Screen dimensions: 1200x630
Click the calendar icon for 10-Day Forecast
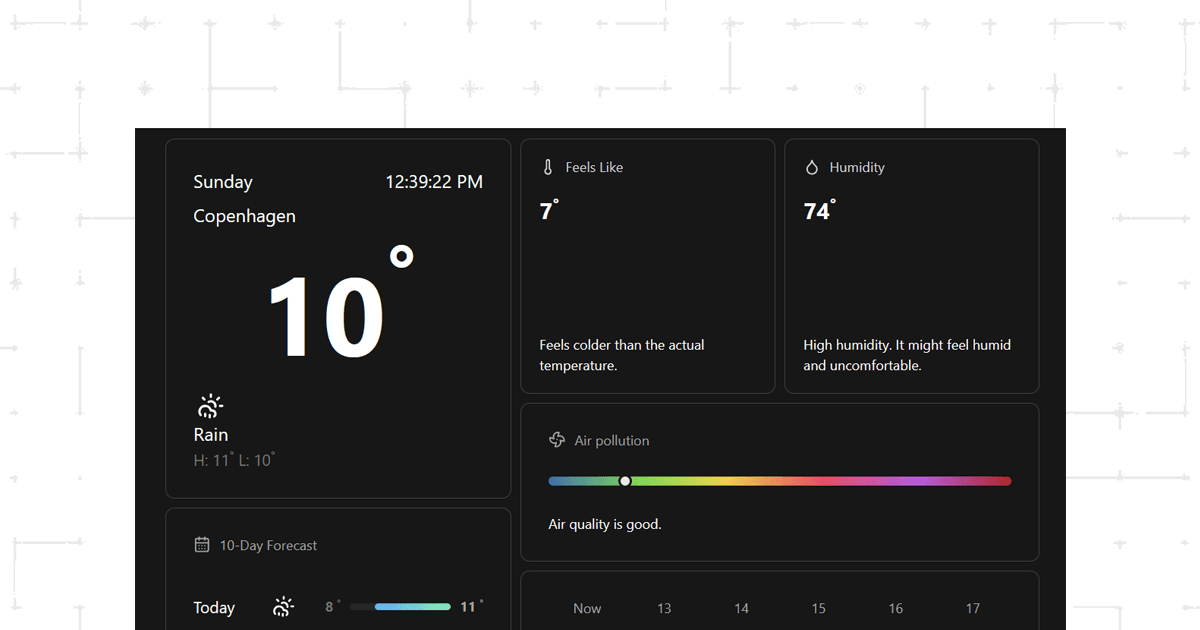[202, 545]
